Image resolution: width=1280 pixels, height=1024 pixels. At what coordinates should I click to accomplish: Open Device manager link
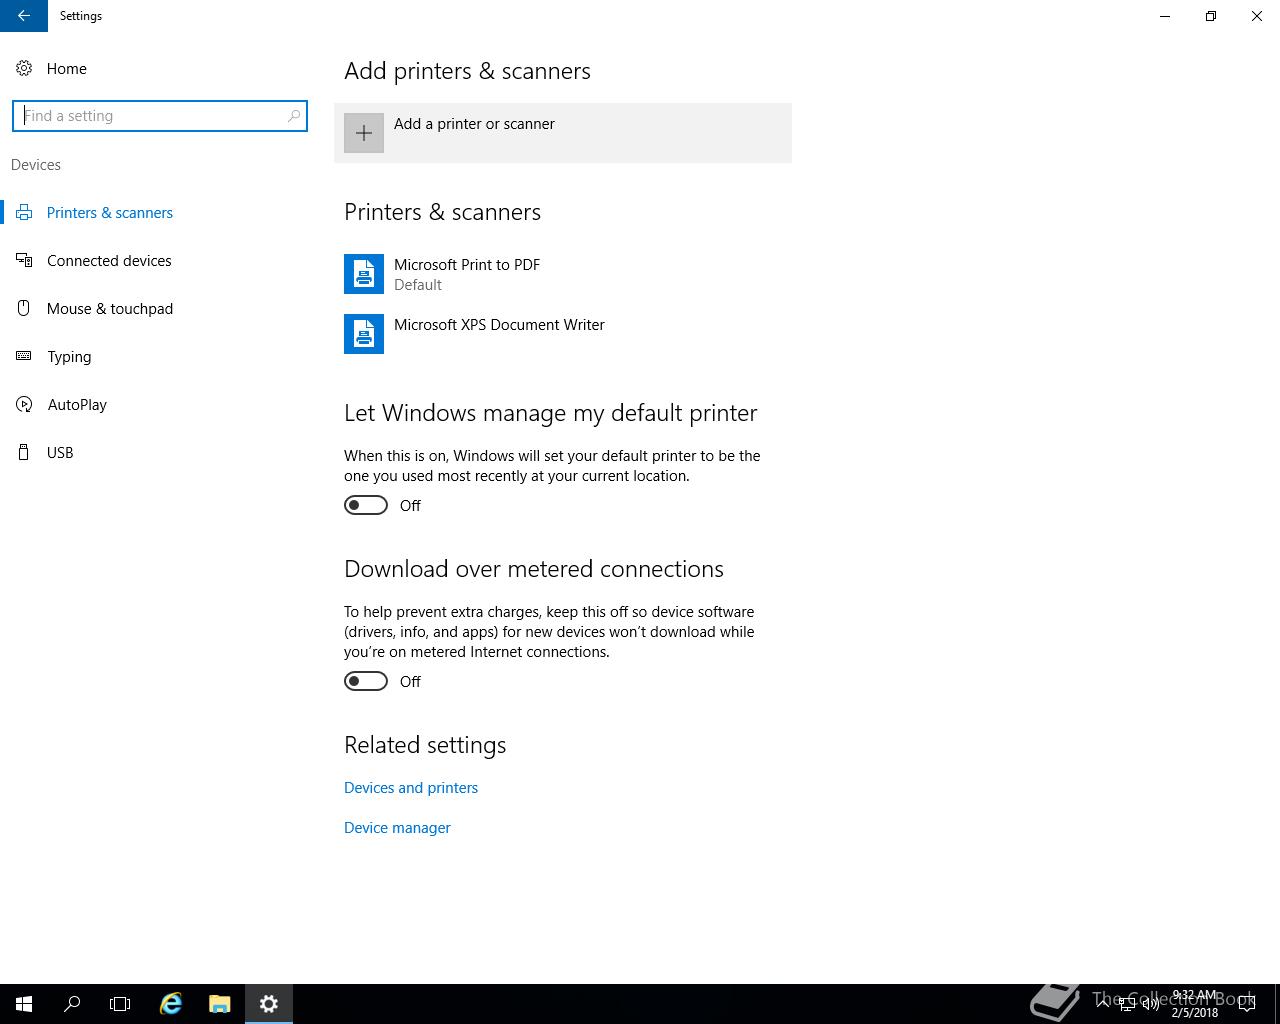[x=397, y=828]
